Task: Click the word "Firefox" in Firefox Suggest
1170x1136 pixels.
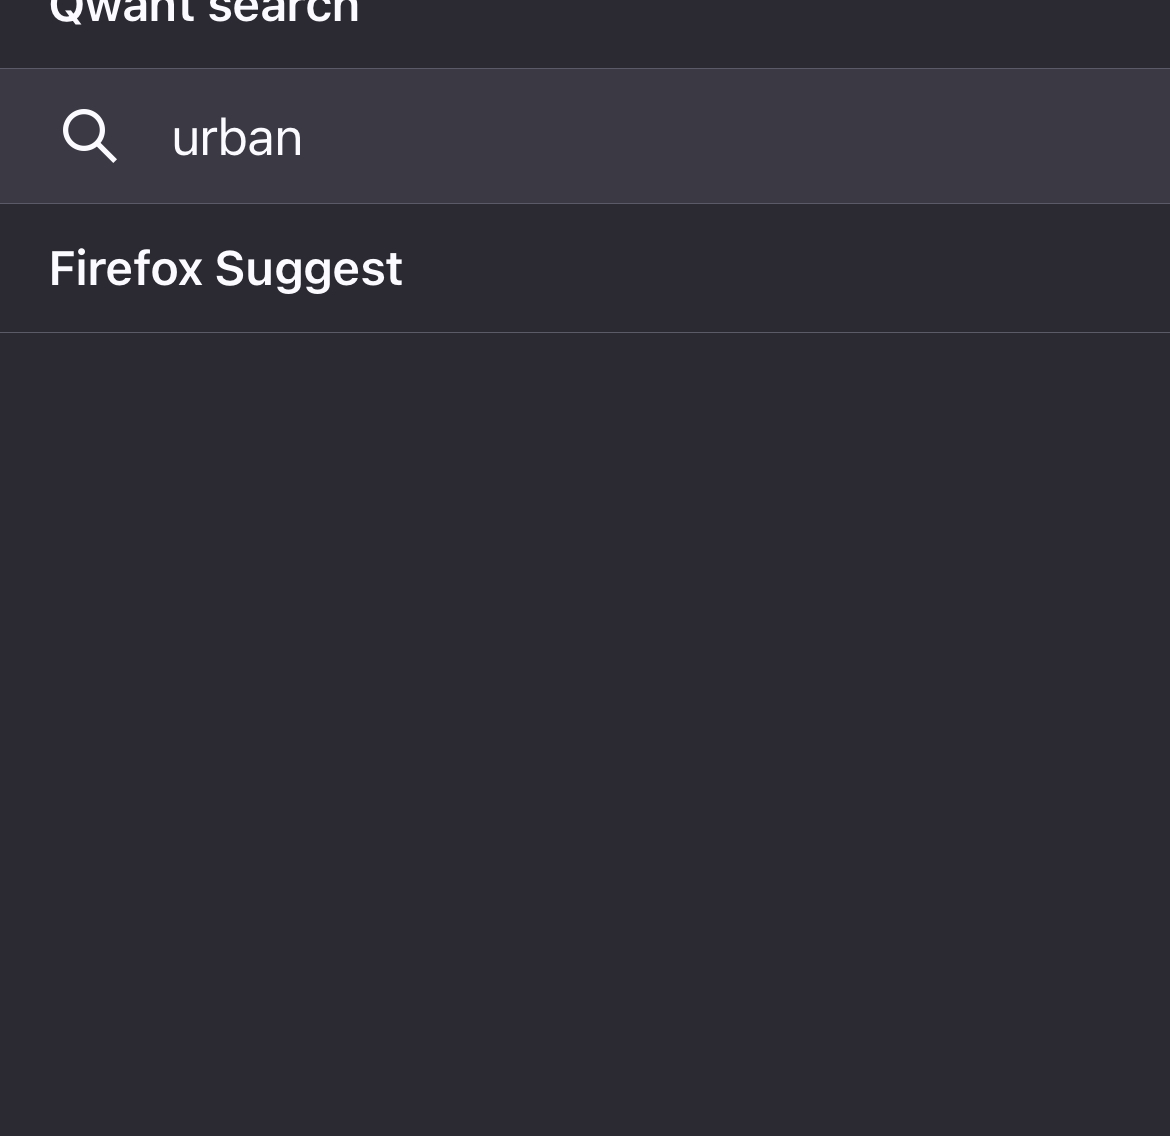Action: 126,268
